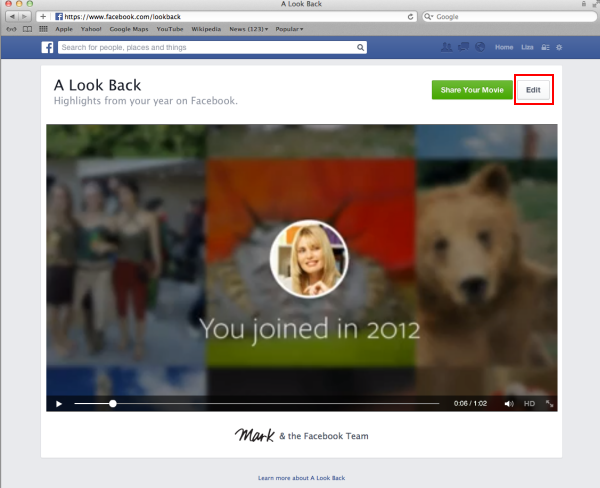The image size is (600, 488).
Task: Click the search magnifier in Facebook bar
Action: point(360,47)
